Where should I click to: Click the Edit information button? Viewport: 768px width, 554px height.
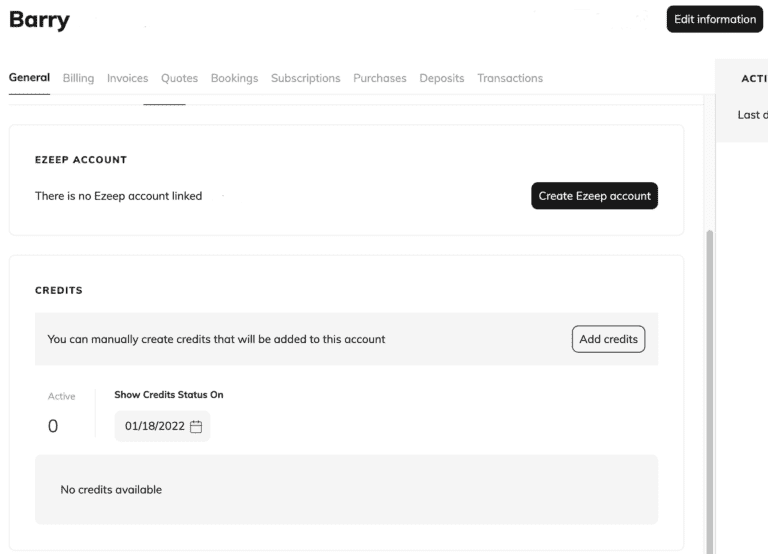coord(714,19)
